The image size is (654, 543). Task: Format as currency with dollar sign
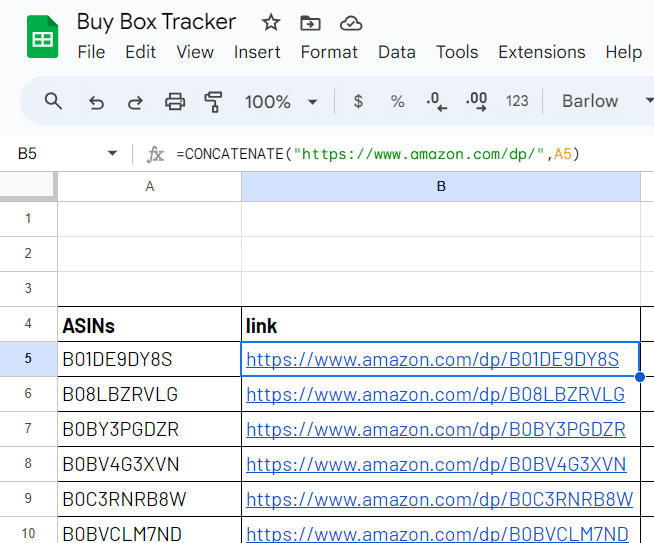pos(358,101)
